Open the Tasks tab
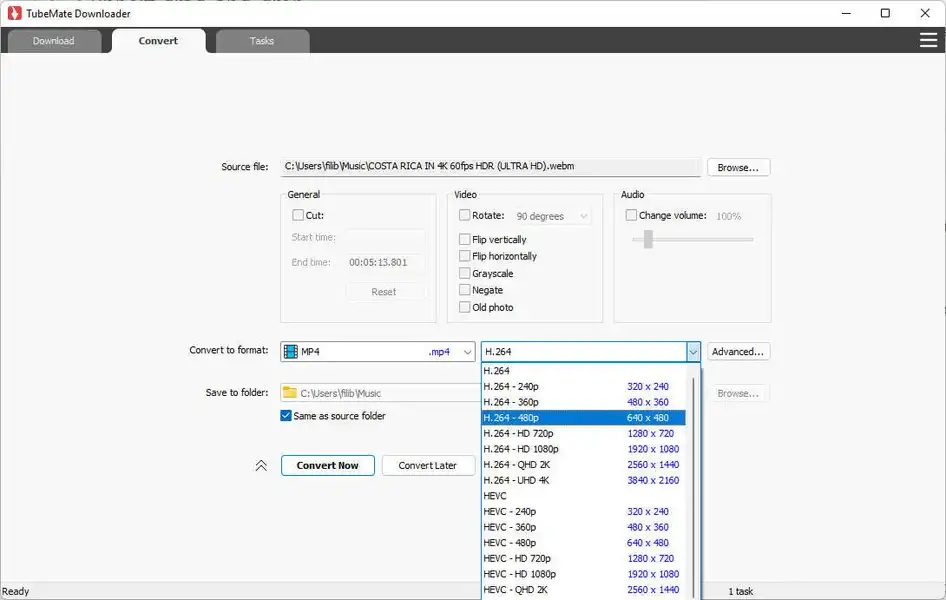The image size is (946, 600). pyautogui.click(x=262, y=41)
